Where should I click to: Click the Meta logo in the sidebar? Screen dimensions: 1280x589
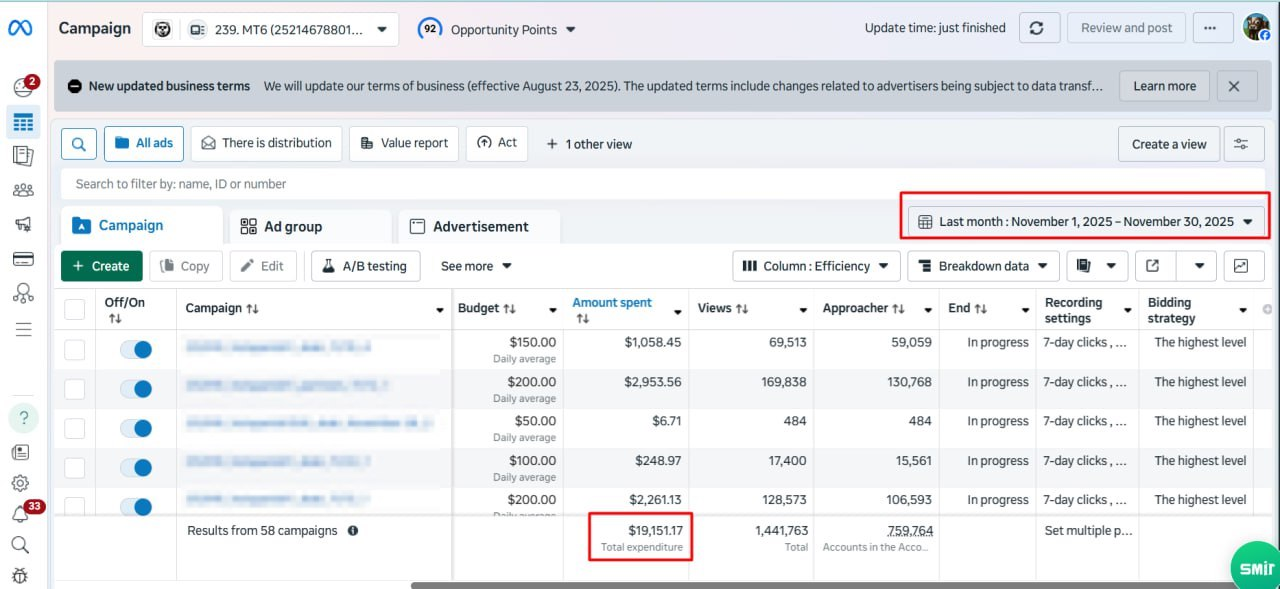pos(20,28)
